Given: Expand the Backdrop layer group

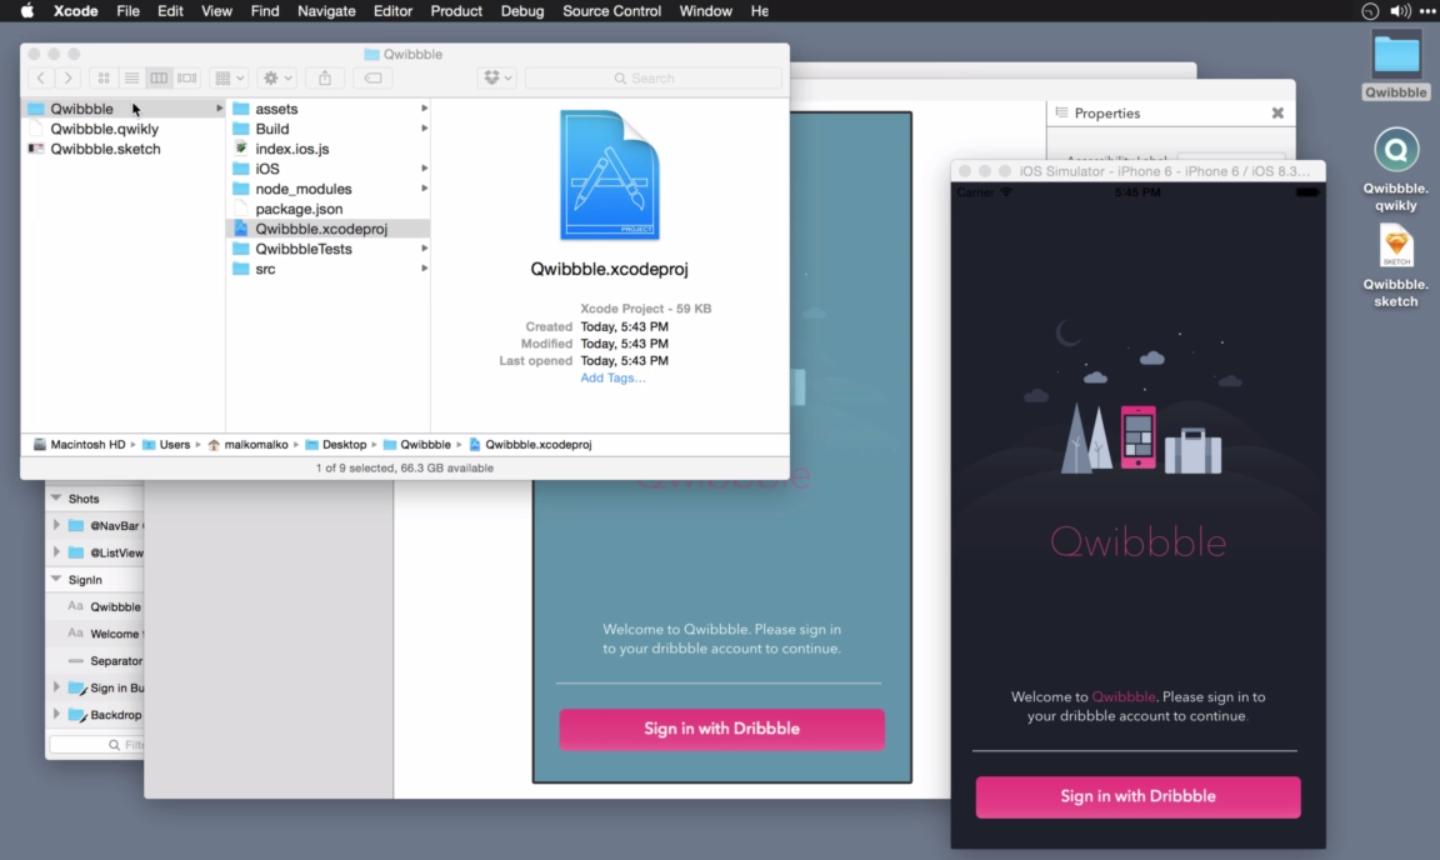Looking at the screenshot, I should 56,714.
